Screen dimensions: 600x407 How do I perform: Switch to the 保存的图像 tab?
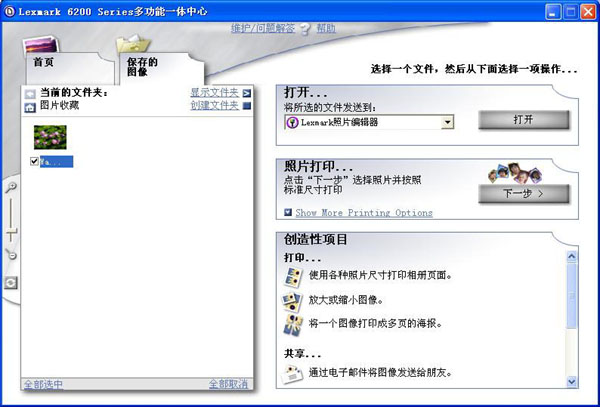(x=142, y=66)
